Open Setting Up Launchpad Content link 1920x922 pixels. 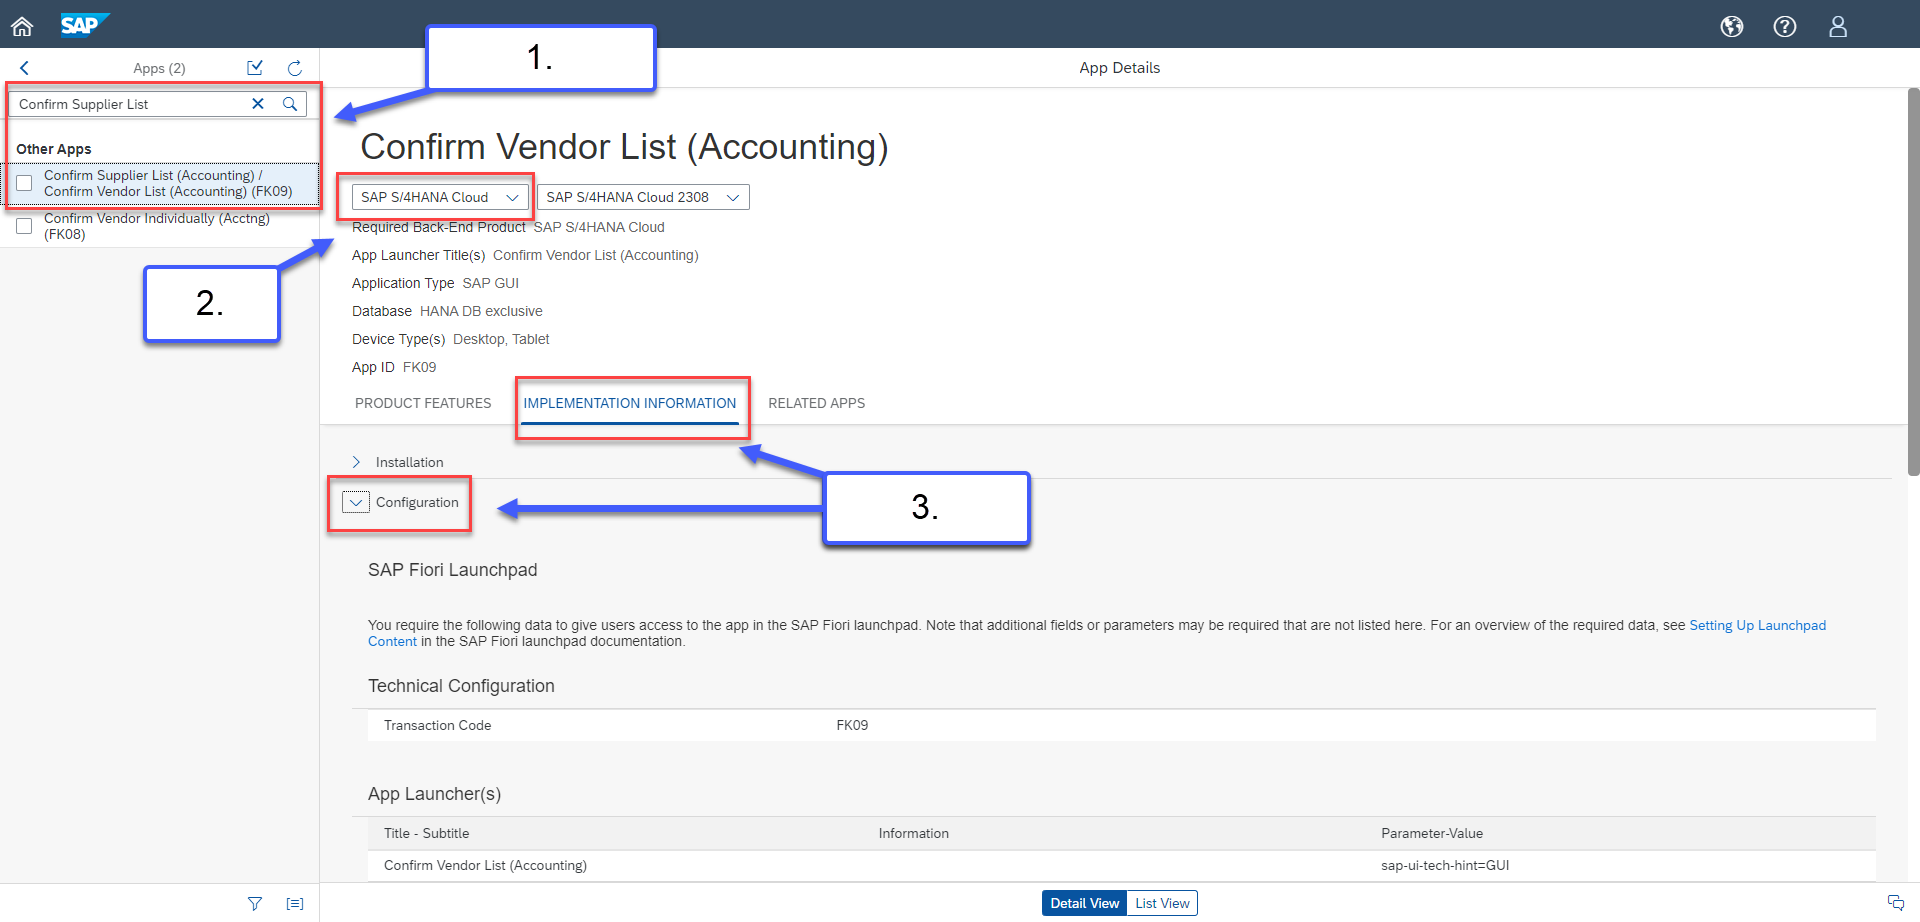1757,625
